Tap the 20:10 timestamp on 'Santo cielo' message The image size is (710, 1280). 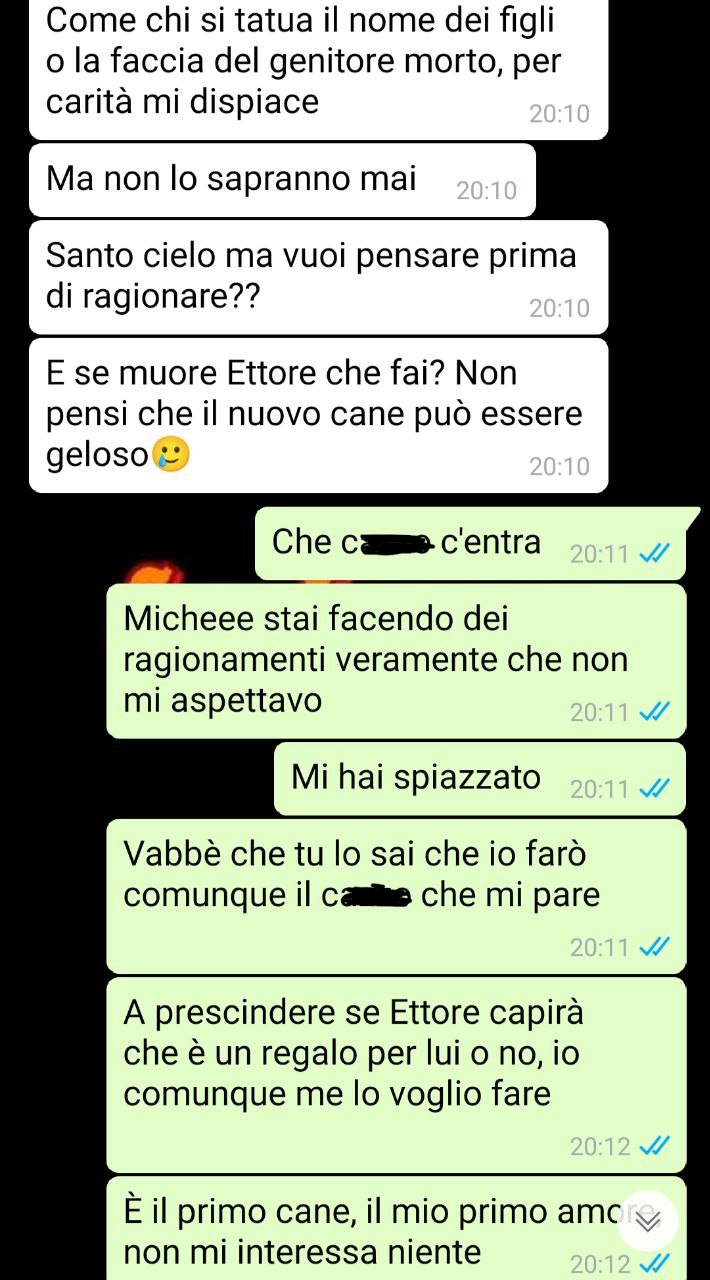[x=560, y=309]
